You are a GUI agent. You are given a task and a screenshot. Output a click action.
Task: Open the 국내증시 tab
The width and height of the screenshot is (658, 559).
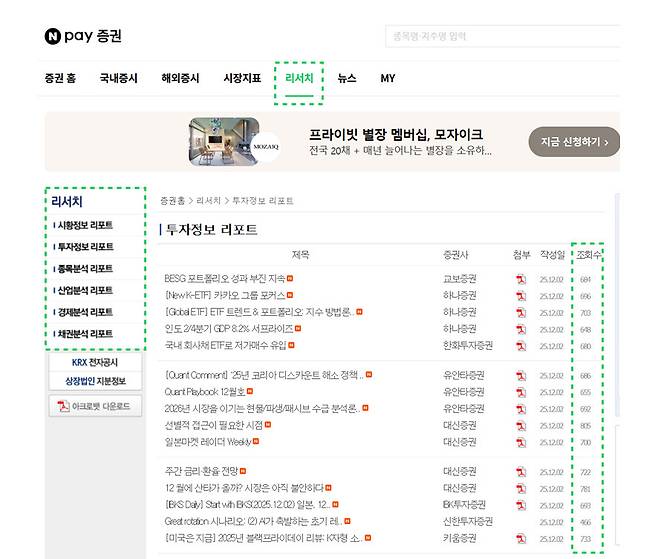coord(119,78)
